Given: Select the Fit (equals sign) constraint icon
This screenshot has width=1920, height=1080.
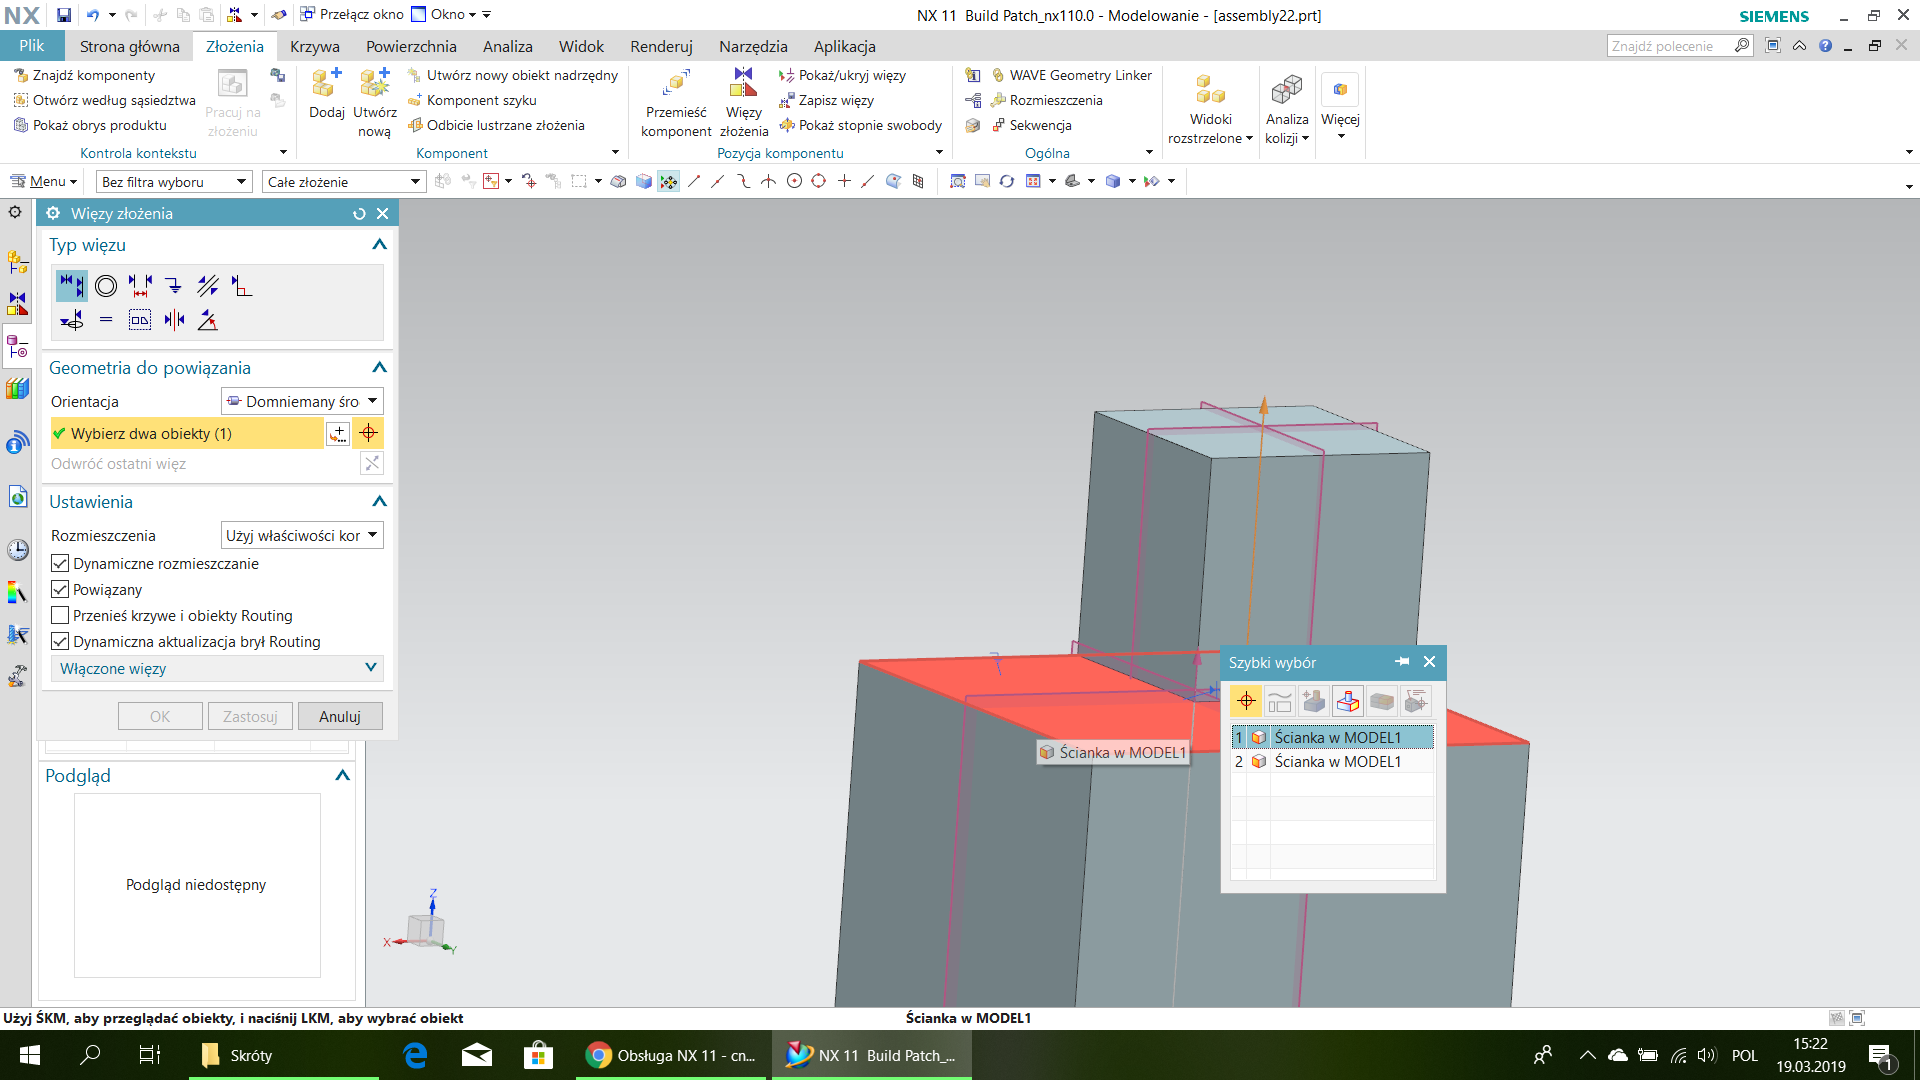Looking at the screenshot, I should [106, 320].
